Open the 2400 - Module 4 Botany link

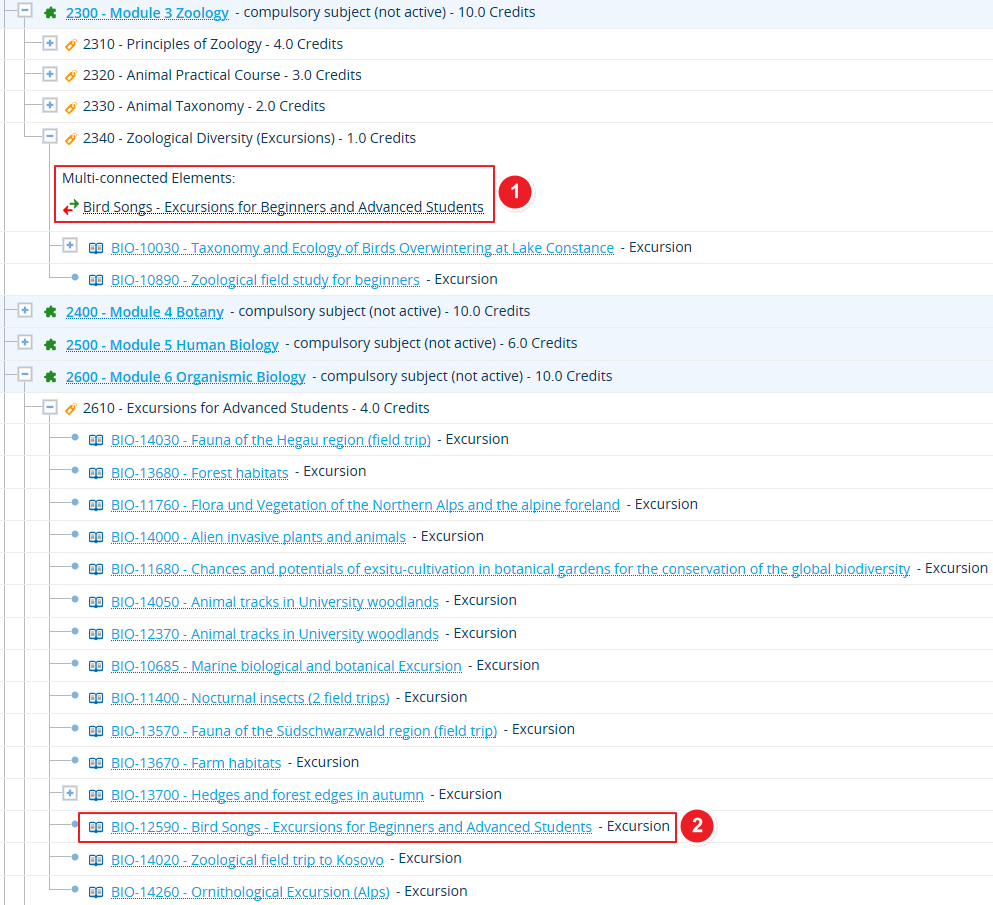point(144,312)
